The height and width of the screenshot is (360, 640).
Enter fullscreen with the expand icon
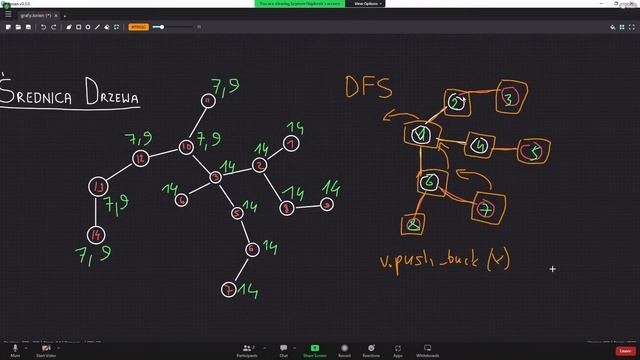click(x=632, y=27)
